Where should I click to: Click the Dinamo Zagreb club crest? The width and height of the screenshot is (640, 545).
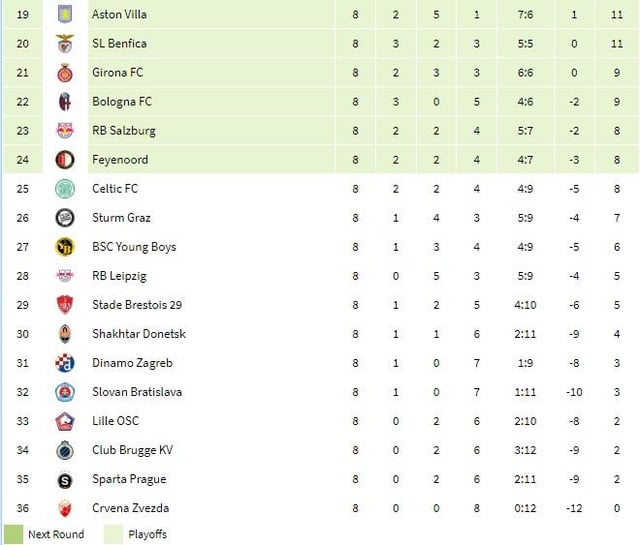coord(65,363)
